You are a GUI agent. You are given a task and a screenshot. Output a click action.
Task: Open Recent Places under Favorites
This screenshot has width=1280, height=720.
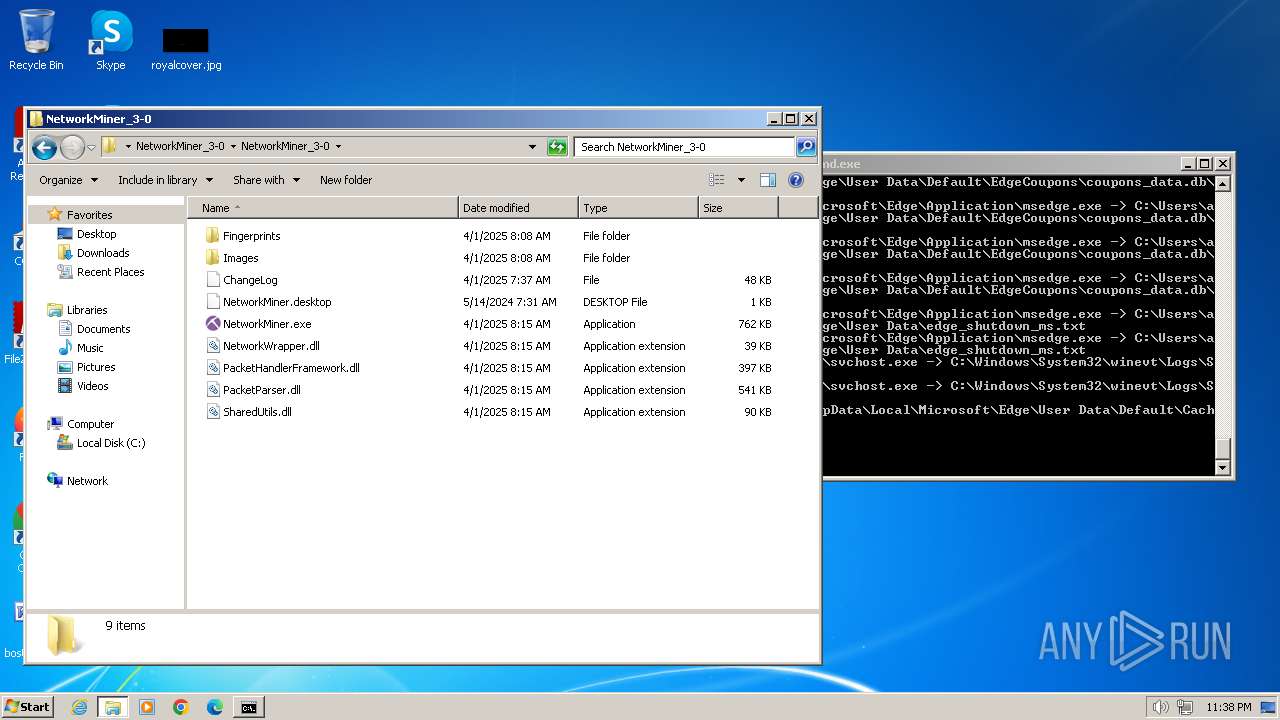(110, 272)
